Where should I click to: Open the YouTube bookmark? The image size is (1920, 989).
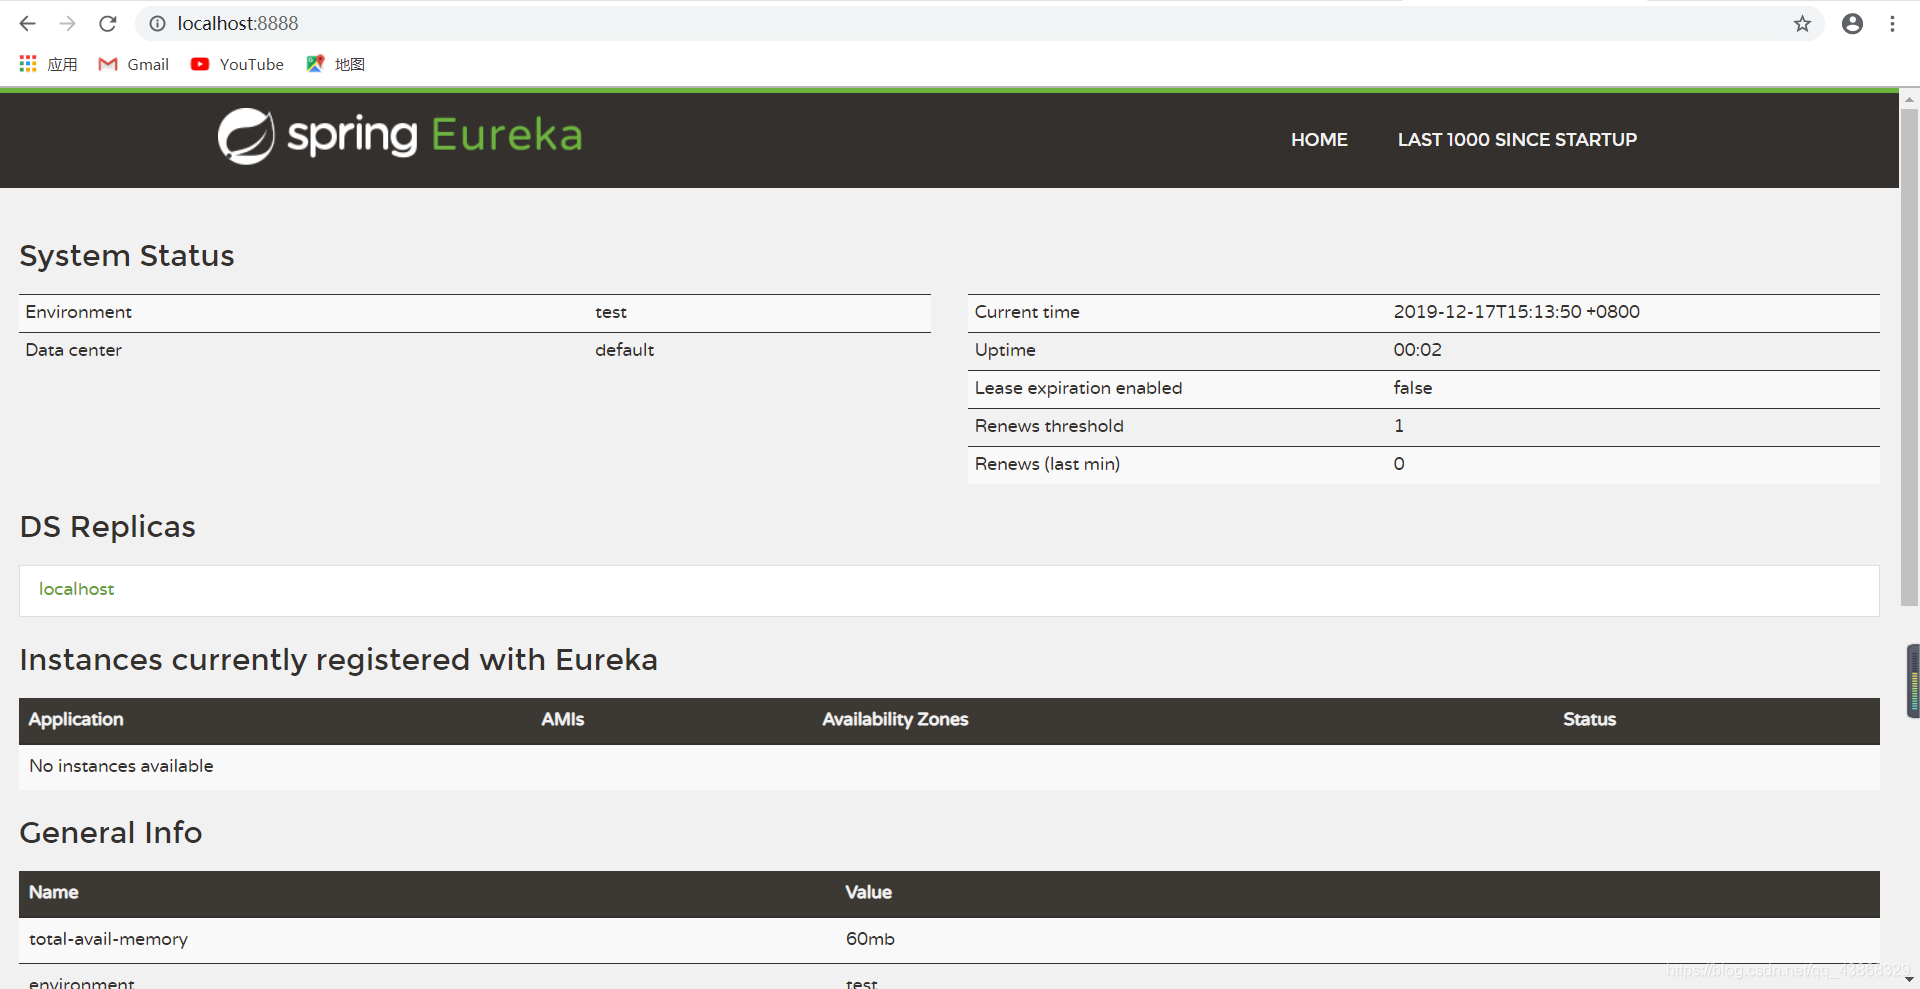pos(237,64)
